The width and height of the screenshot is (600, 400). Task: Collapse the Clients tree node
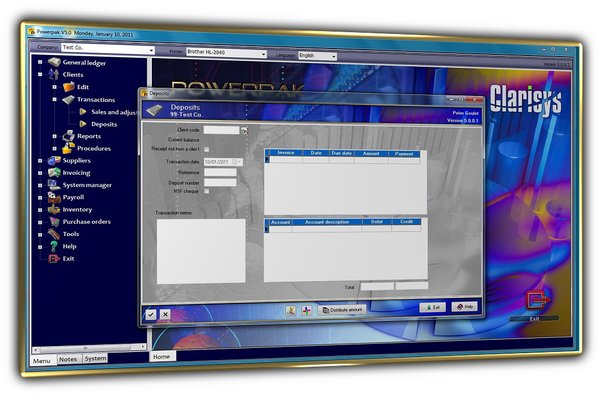(x=40, y=74)
